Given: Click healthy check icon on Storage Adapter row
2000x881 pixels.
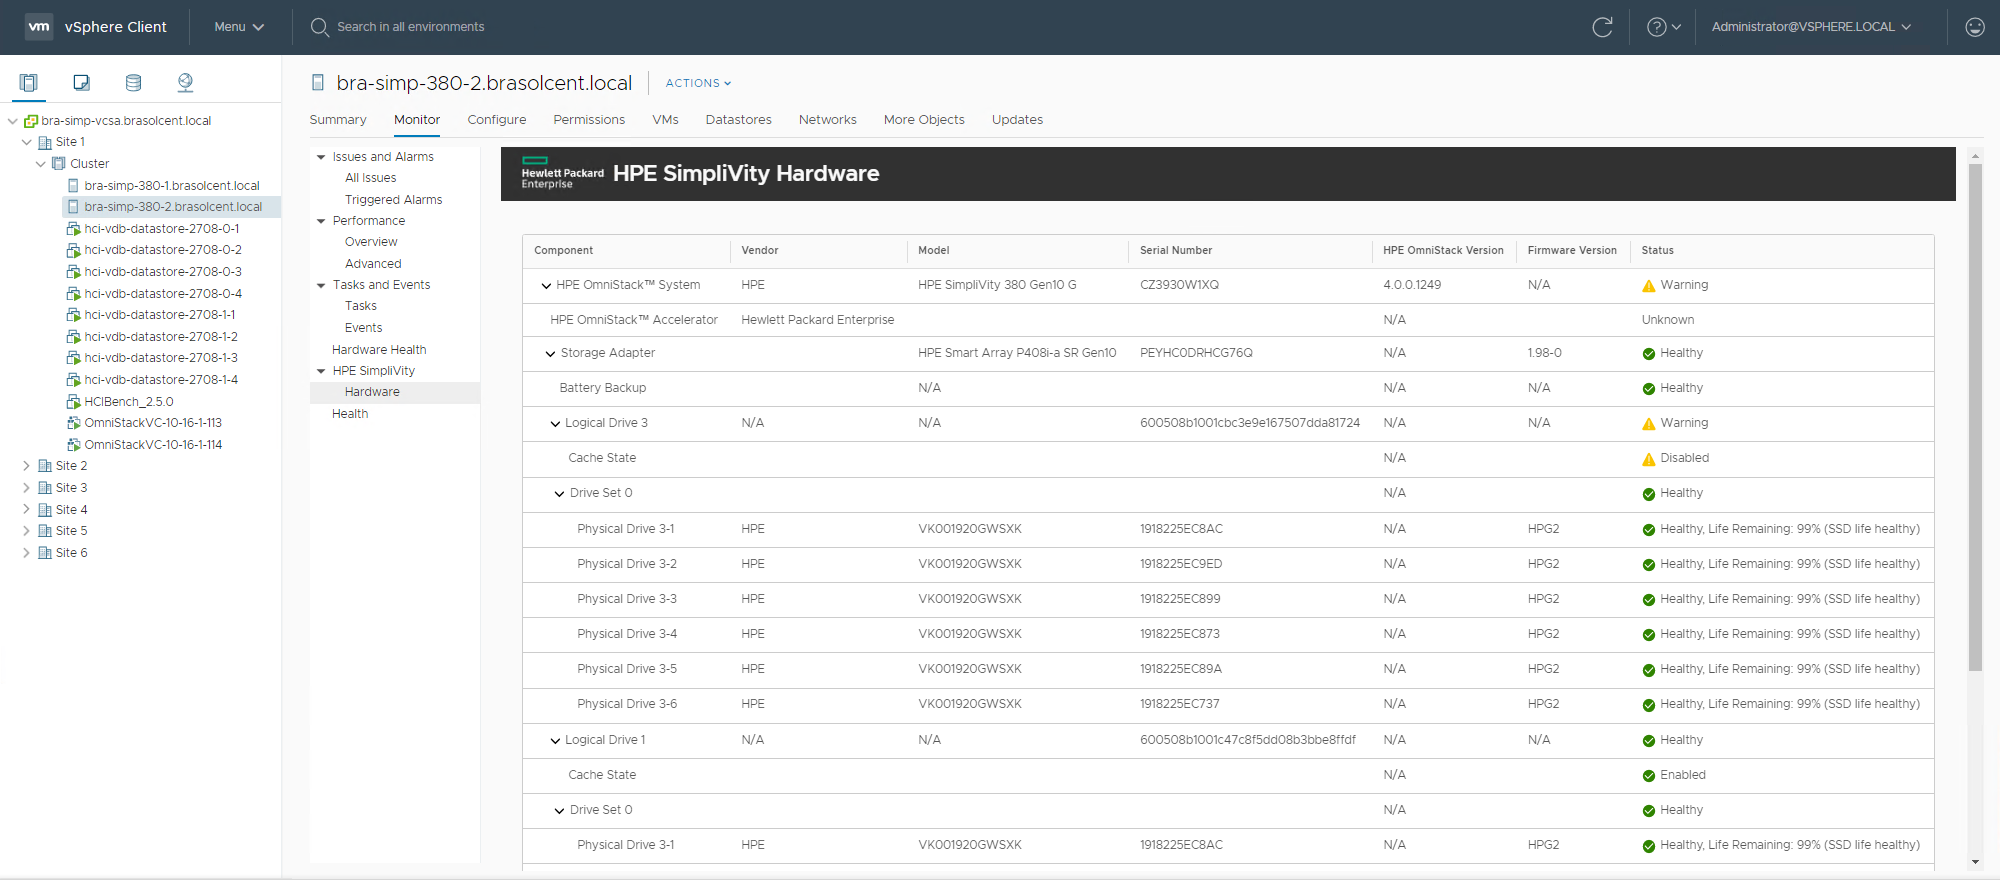Looking at the screenshot, I should [x=1649, y=354].
